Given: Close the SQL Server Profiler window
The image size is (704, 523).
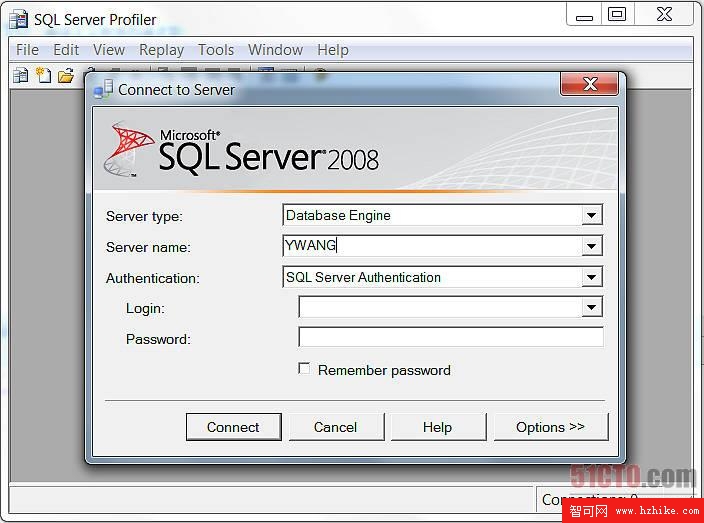Looking at the screenshot, I should [x=664, y=15].
